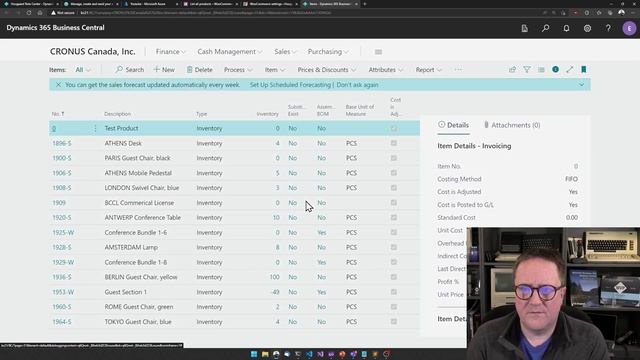Expand the notification bar chevron
Viewport: 640px width, 360px height.
582,85
